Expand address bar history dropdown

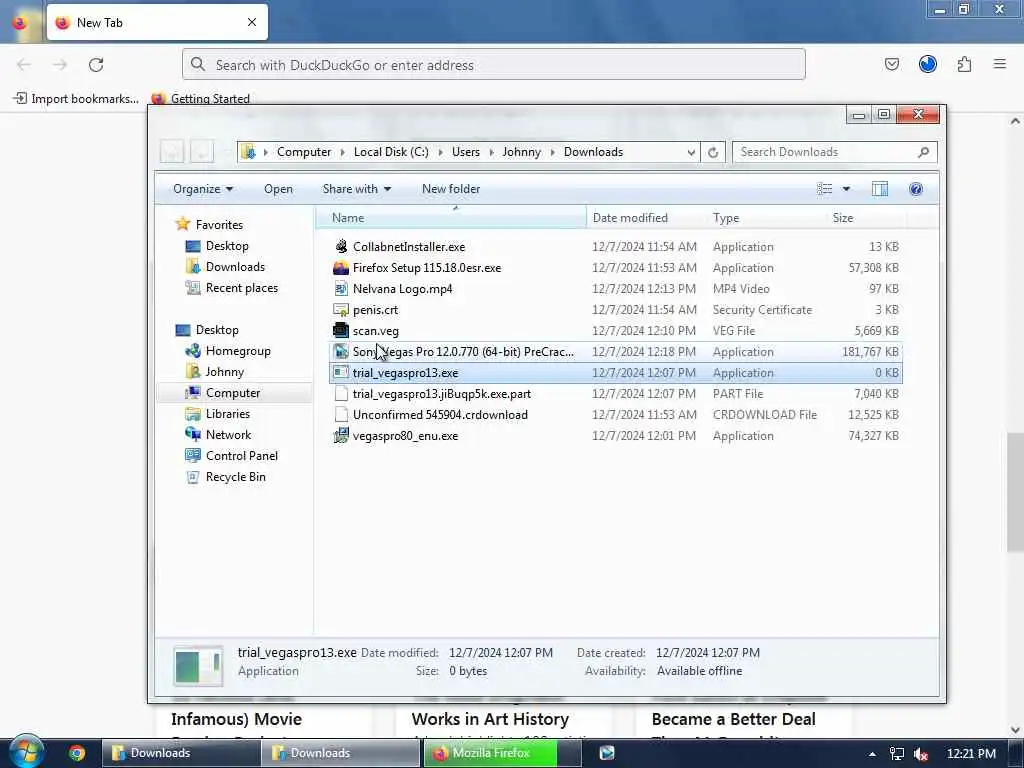tap(691, 152)
